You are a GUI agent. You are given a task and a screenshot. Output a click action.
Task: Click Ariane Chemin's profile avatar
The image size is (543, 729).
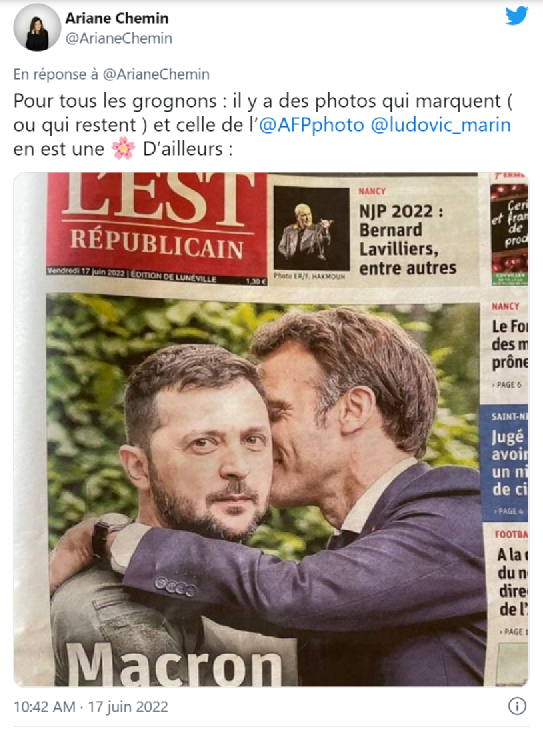tap(37, 28)
